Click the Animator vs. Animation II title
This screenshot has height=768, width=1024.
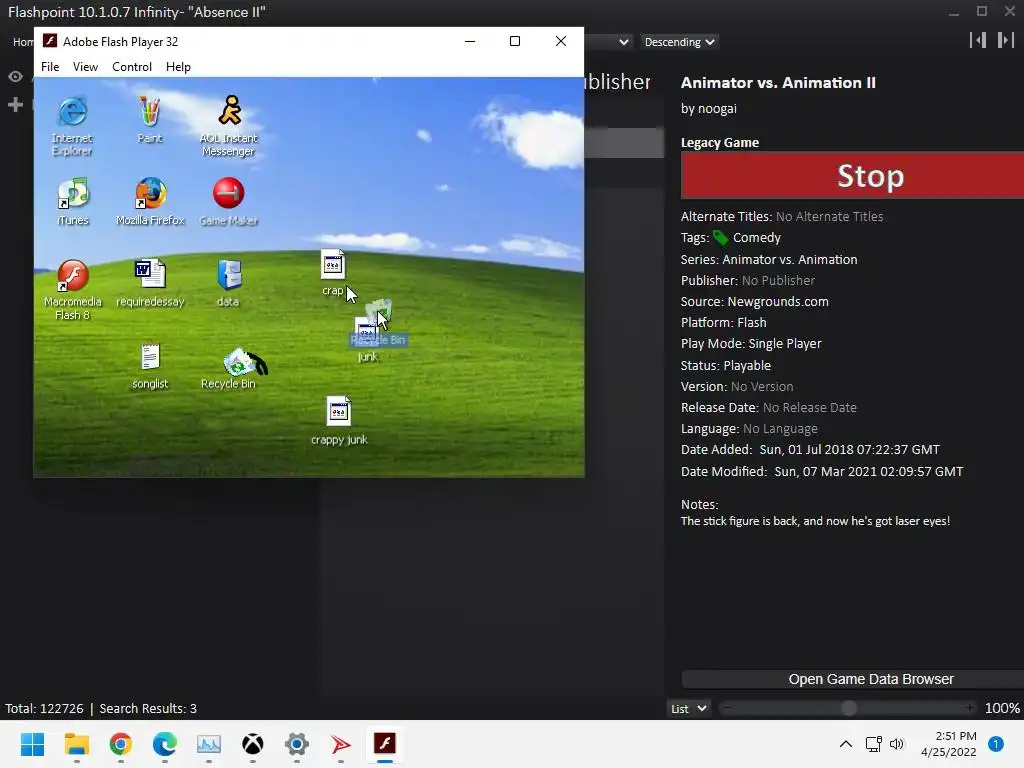[778, 83]
